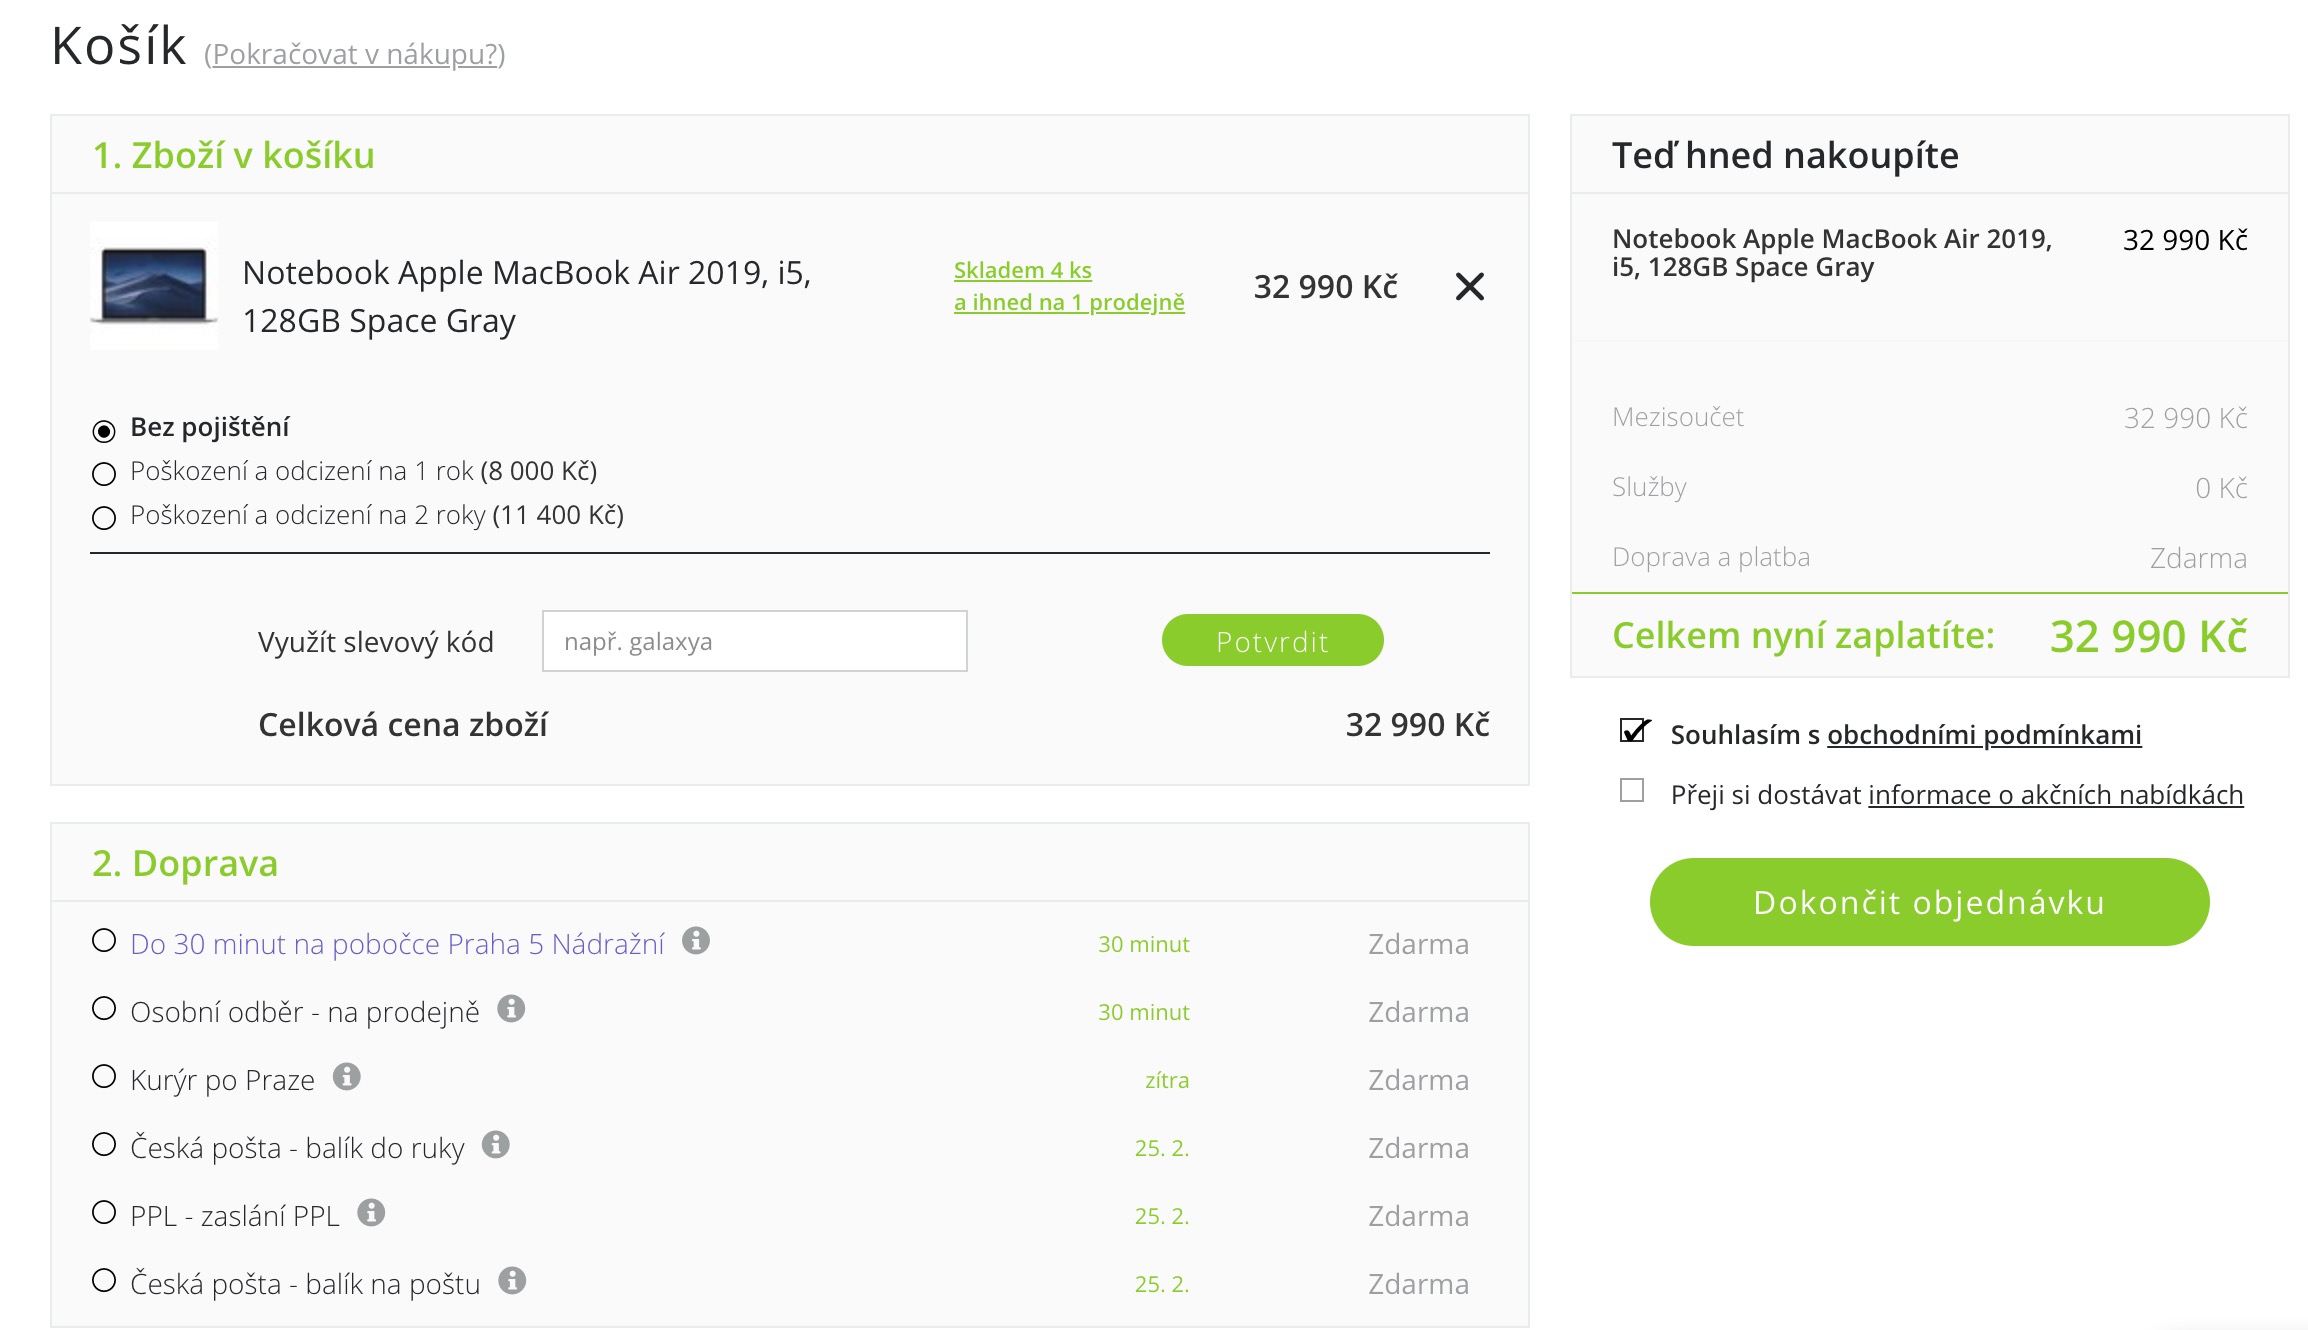
Task: Select PPL delivery radio button
Action: click(104, 1213)
